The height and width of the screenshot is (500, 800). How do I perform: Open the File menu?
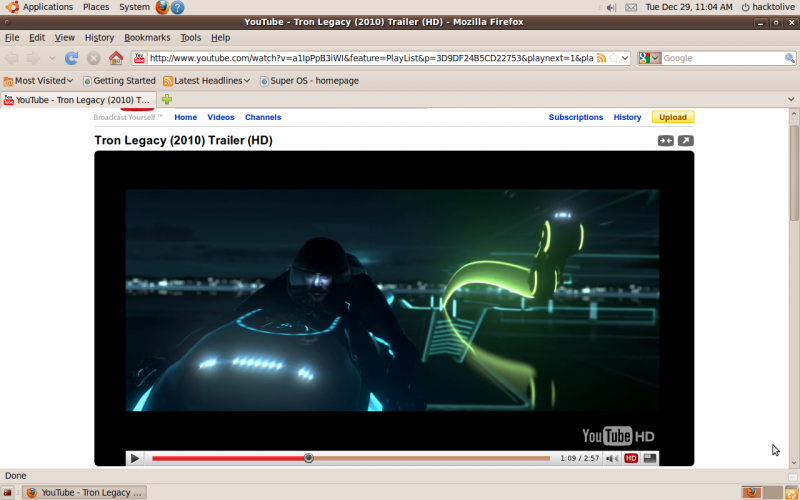(12, 38)
